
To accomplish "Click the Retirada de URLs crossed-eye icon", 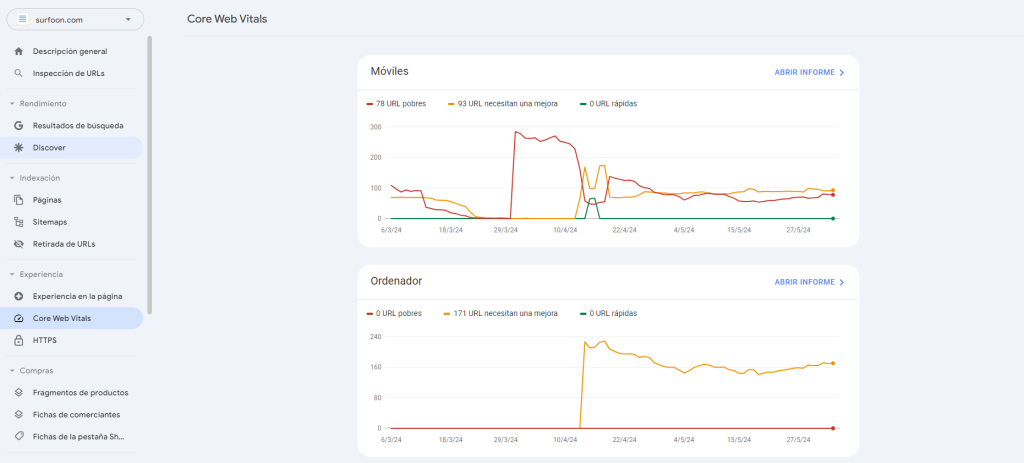I will tap(18, 244).
